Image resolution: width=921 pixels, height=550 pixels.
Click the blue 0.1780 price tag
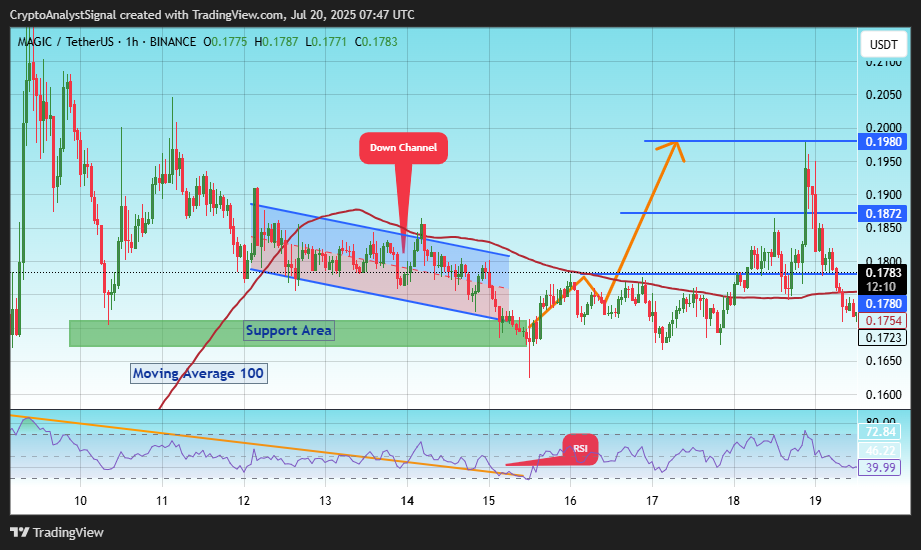882,304
